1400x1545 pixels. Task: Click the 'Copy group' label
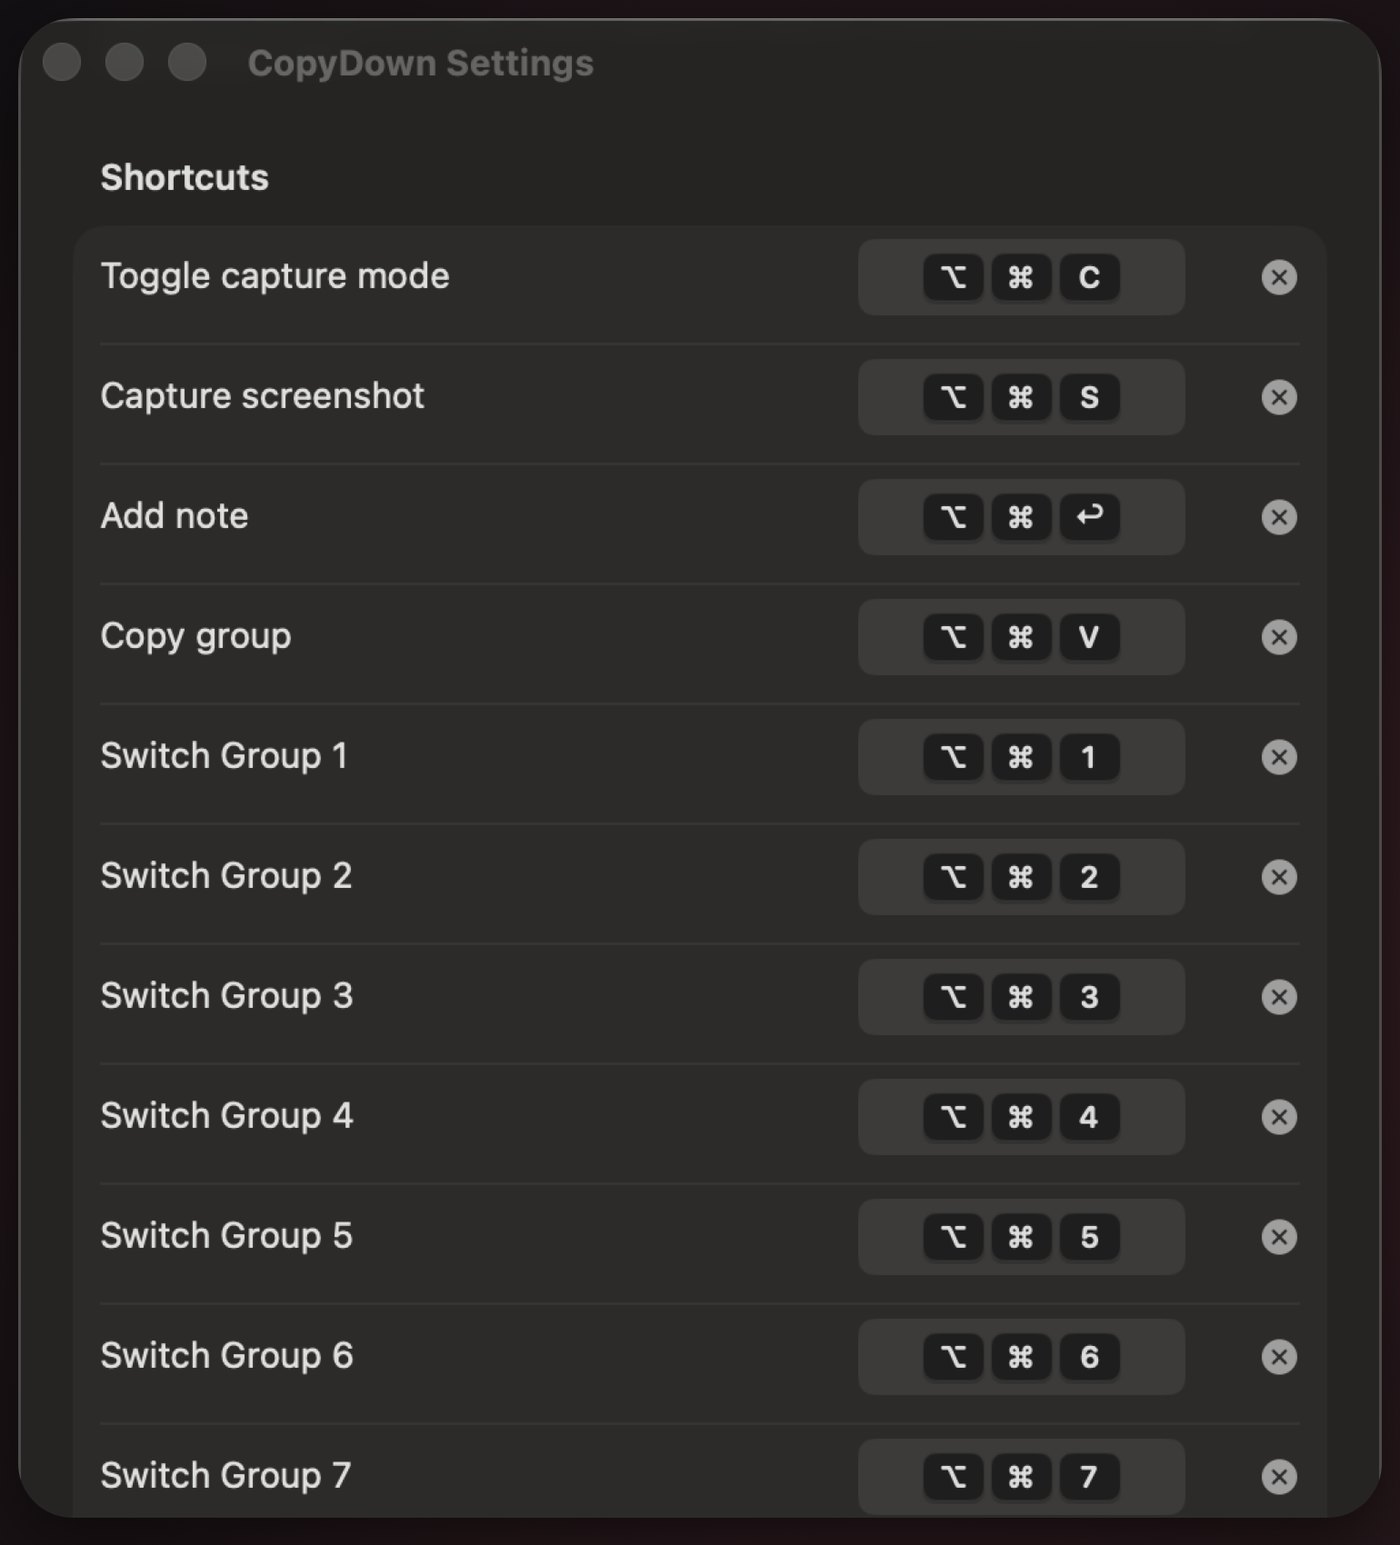point(196,637)
